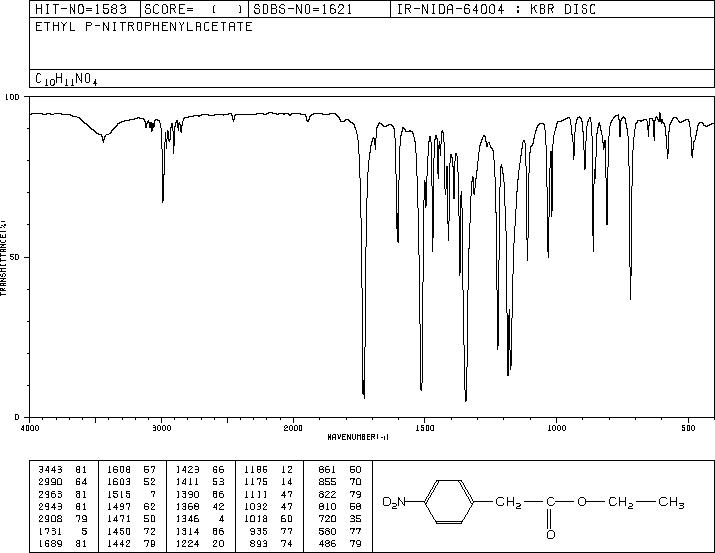
Task: Click the 2963 peak entry in the table
Action: tap(62, 494)
